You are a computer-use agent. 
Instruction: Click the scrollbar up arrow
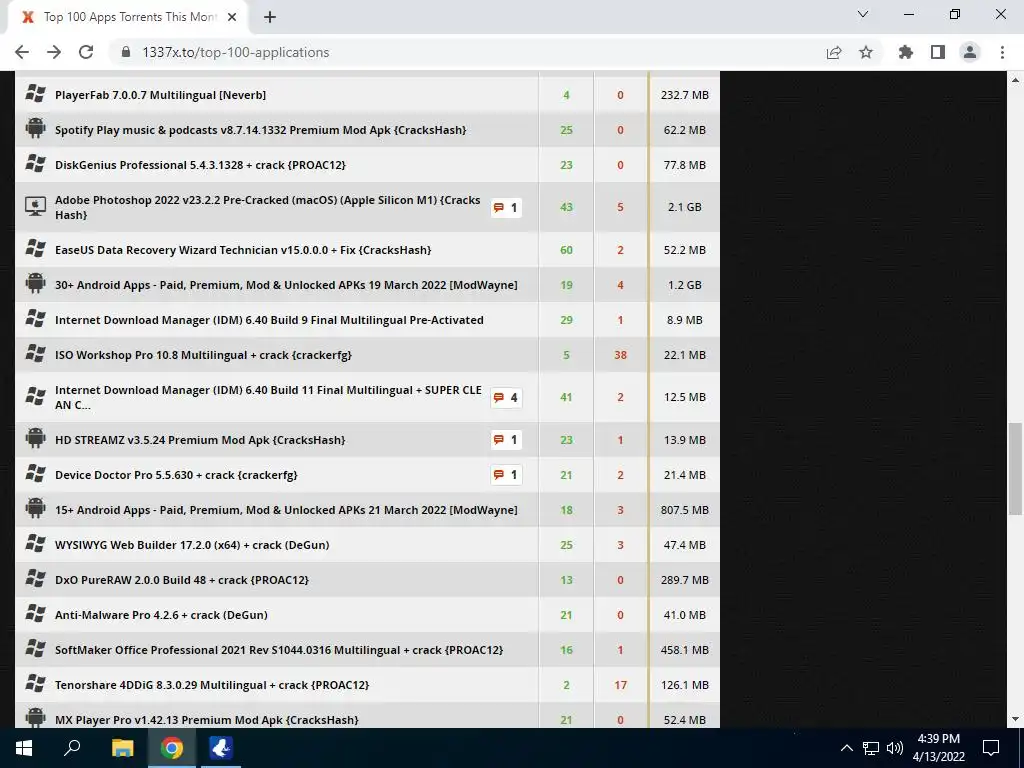(1015, 80)
